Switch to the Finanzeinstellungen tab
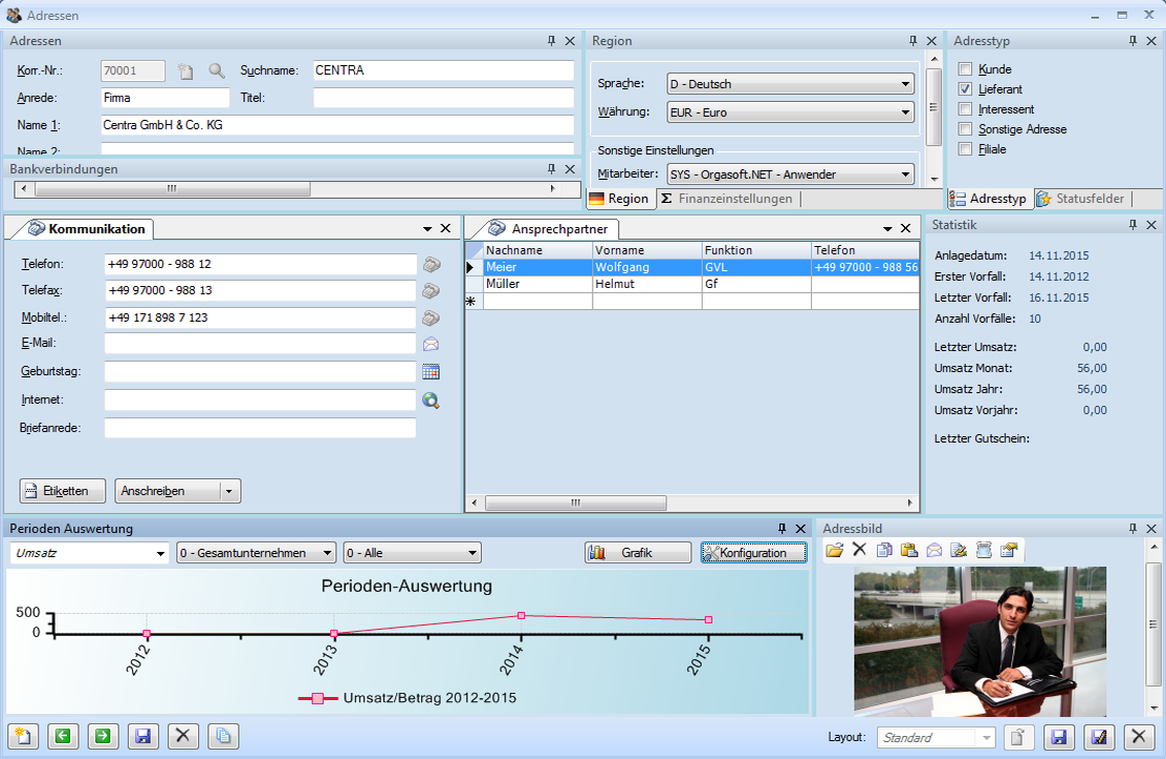Screen dimensions: 1166x759 727,199
